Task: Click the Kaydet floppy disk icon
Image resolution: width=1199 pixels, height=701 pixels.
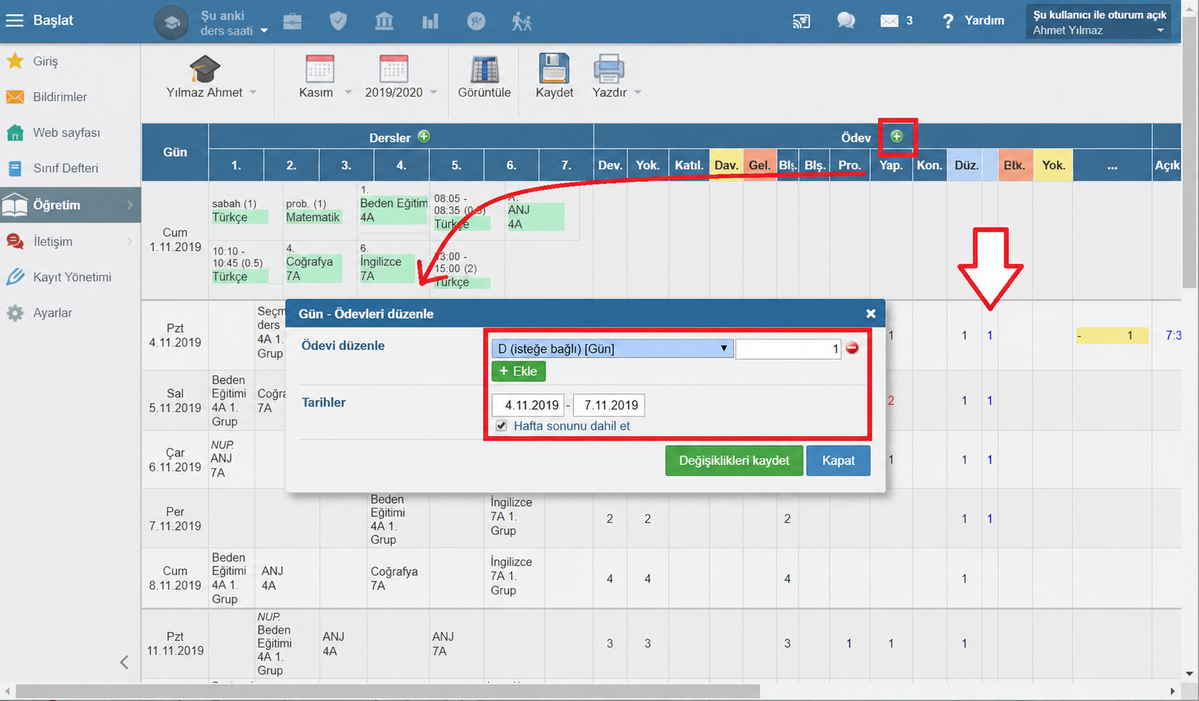Action: [554, 69]
